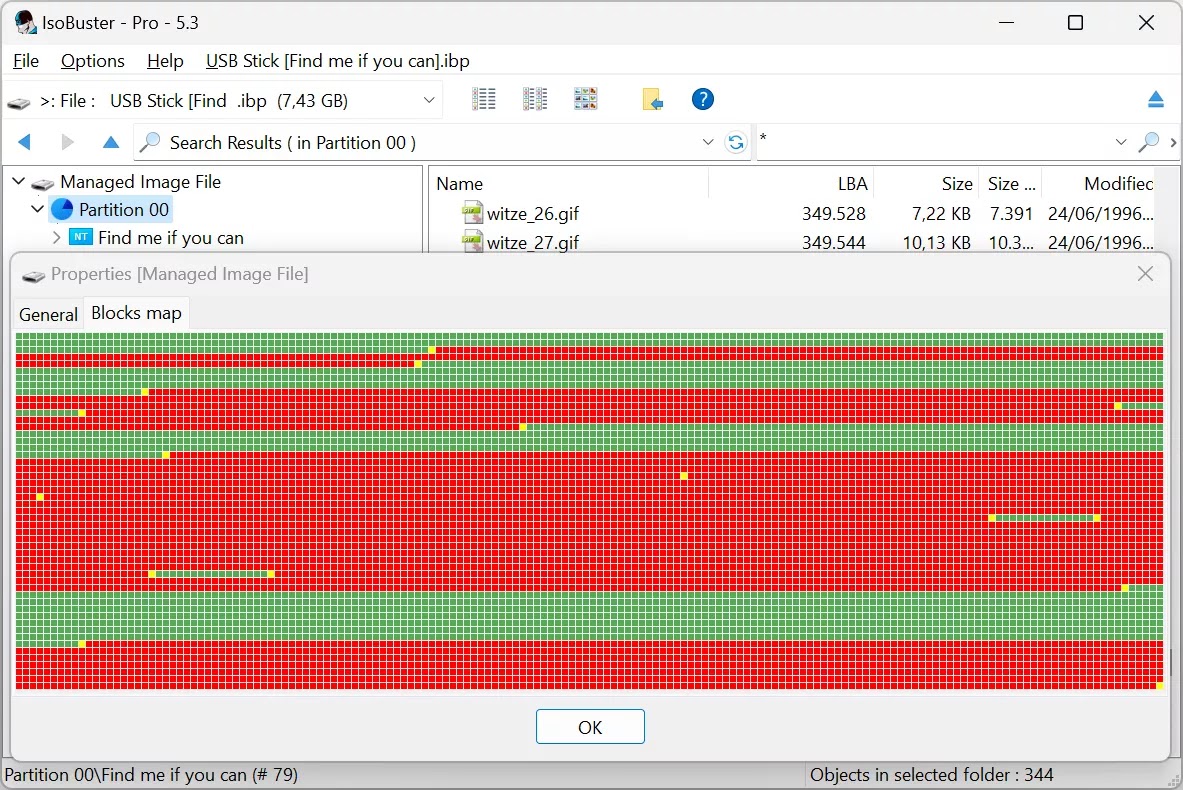Click the NT icon beside Find me if you can

tap(82, 237)
